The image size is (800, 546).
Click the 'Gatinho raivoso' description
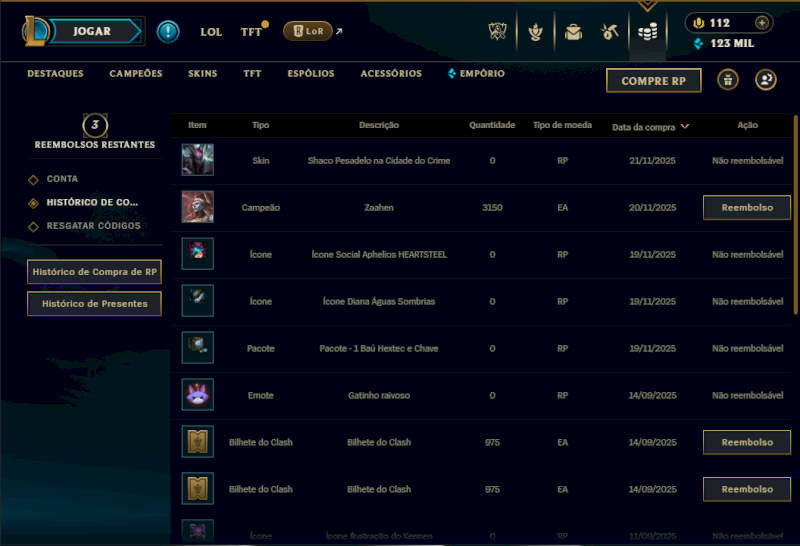(x=379, y=395)
